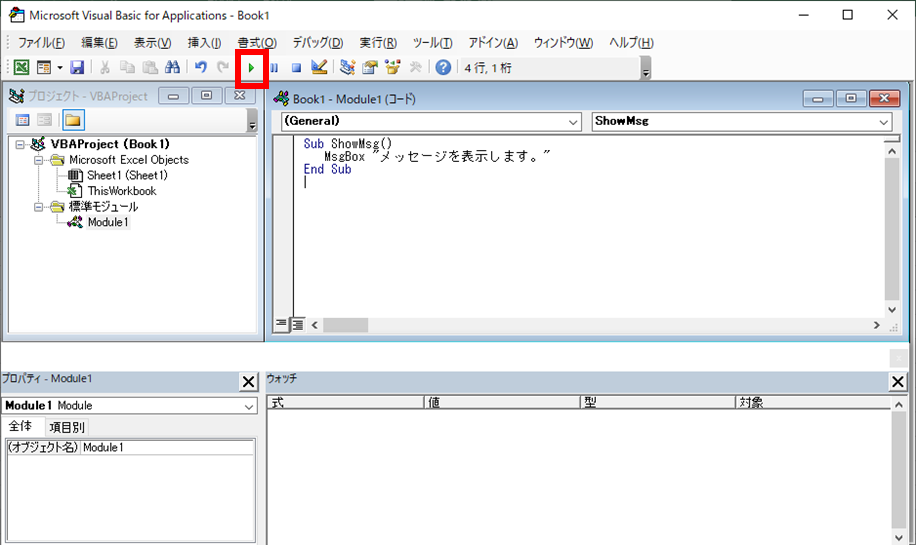Toggle Folders view in Project pane
Screen dimensions: 916x545
click(73, 120)
